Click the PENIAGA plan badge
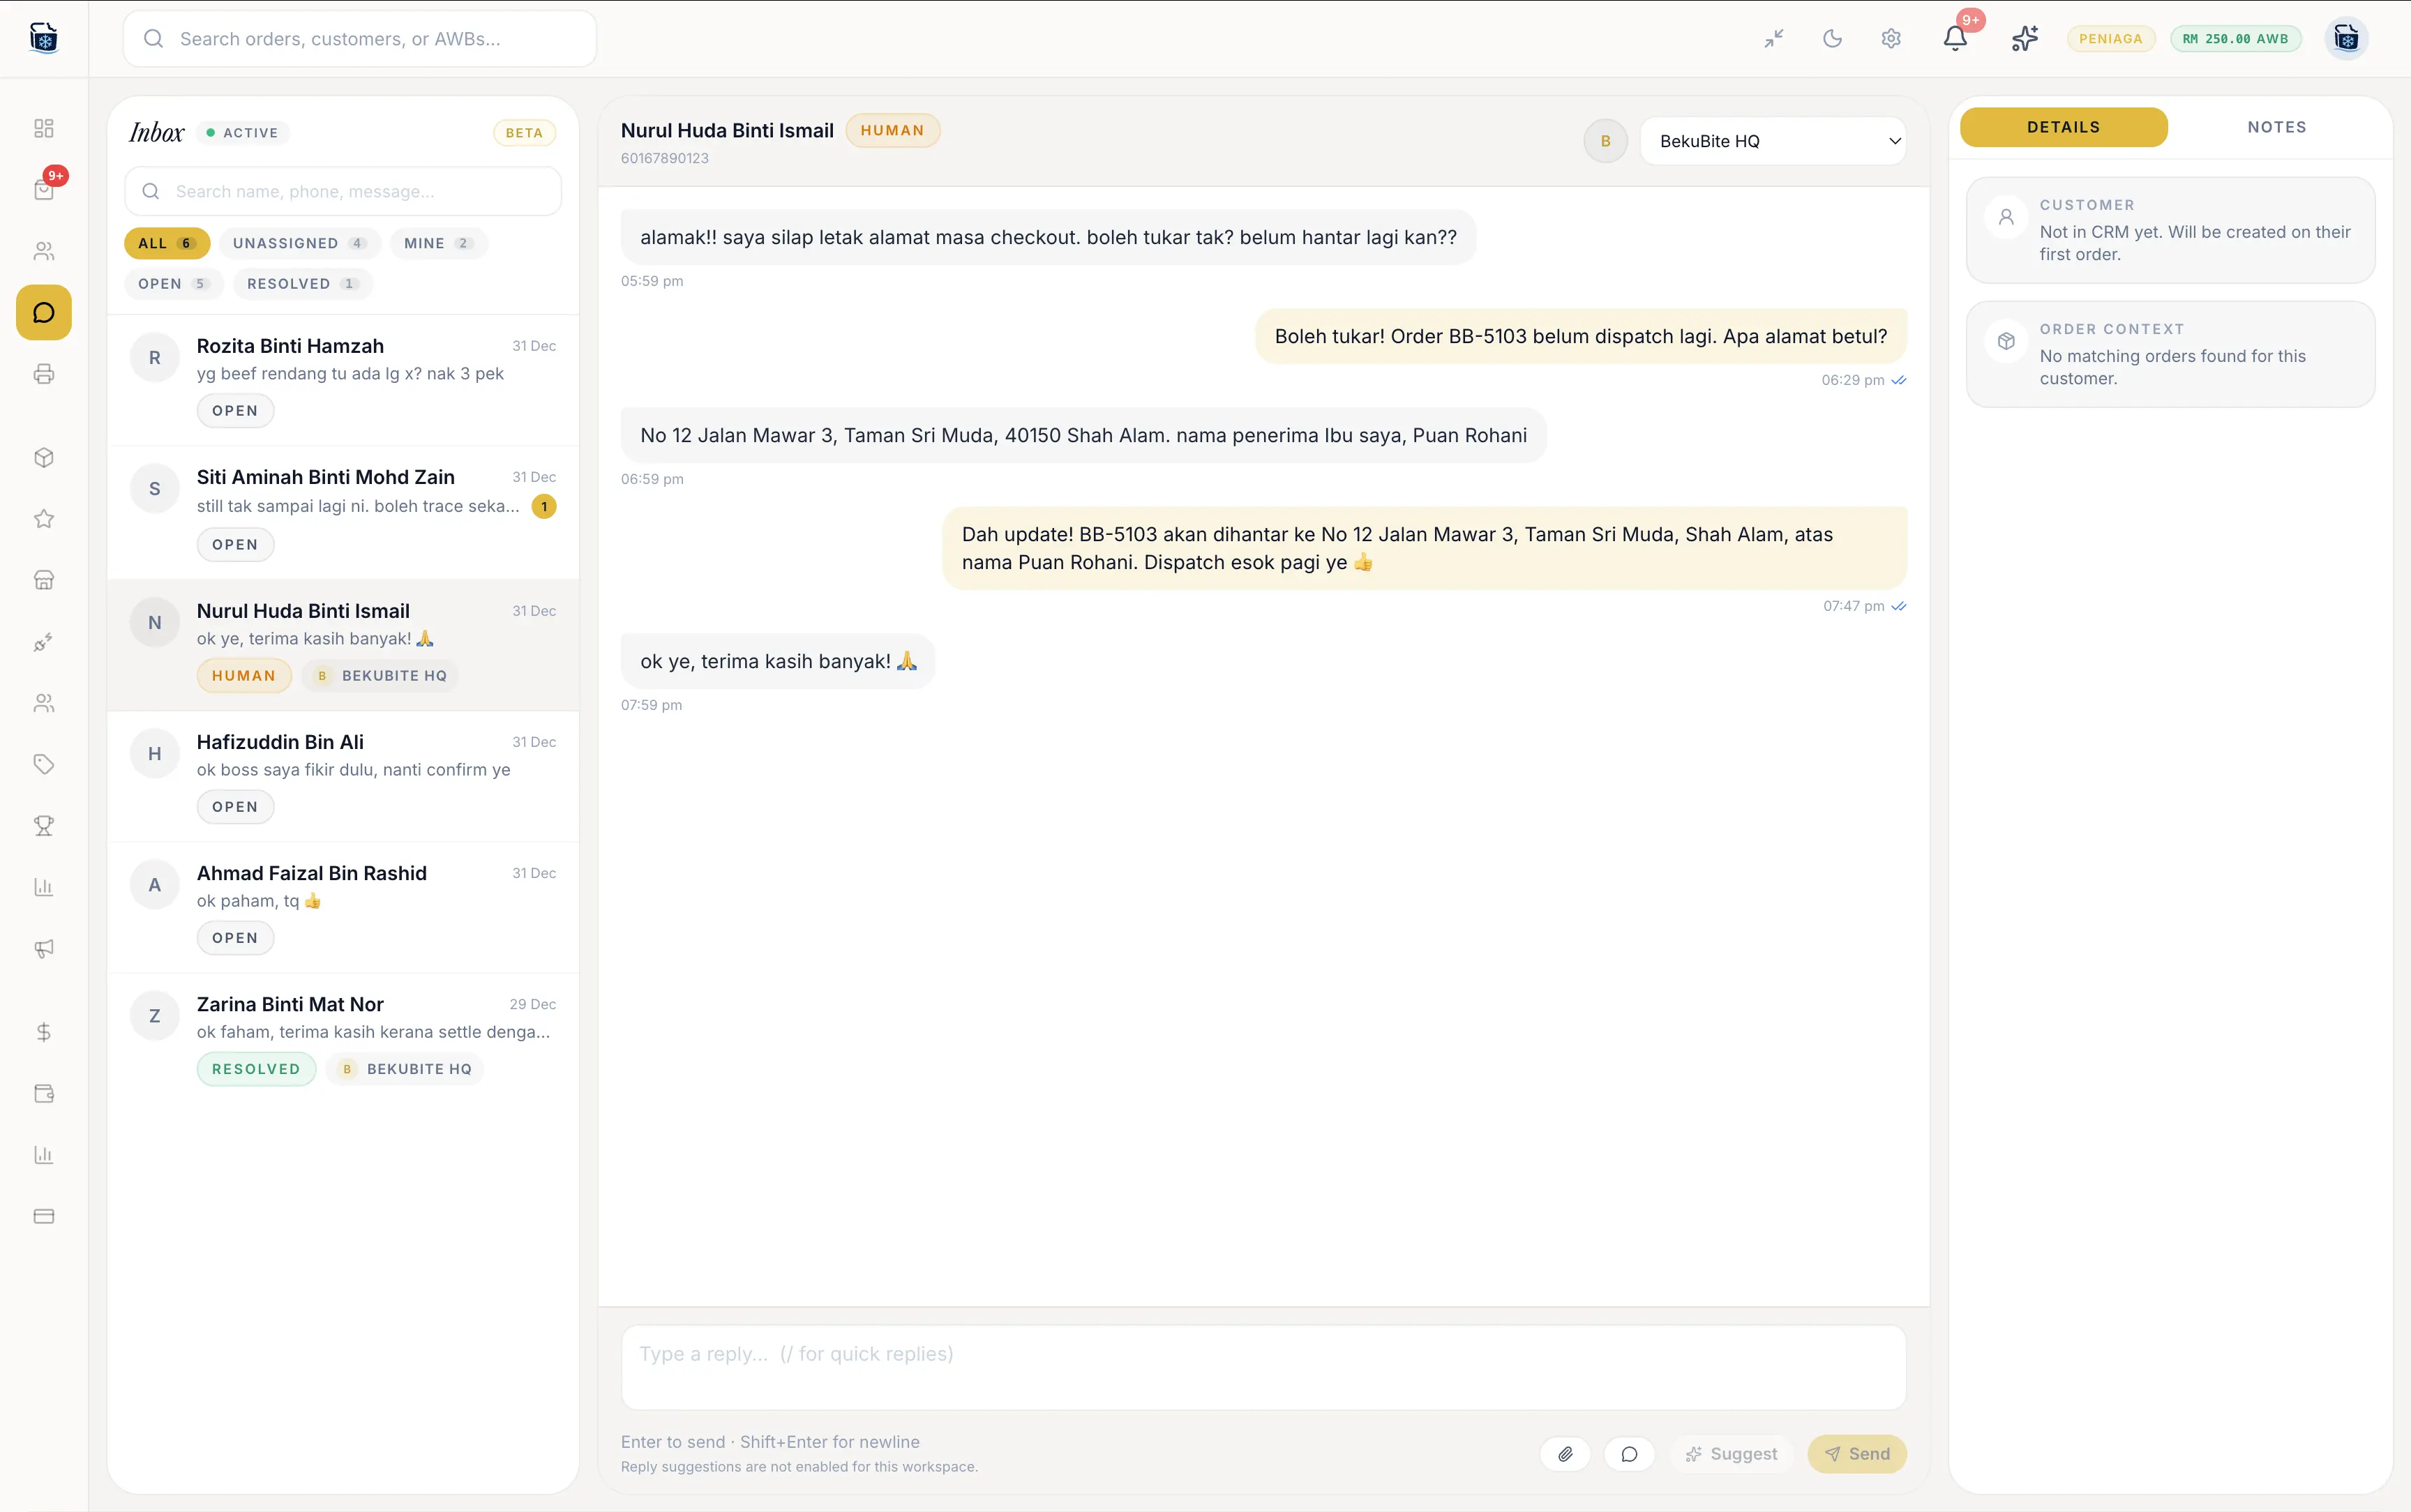Screen dimensions: 2411x1512 pyautogui.click(x=2111, y=39)
